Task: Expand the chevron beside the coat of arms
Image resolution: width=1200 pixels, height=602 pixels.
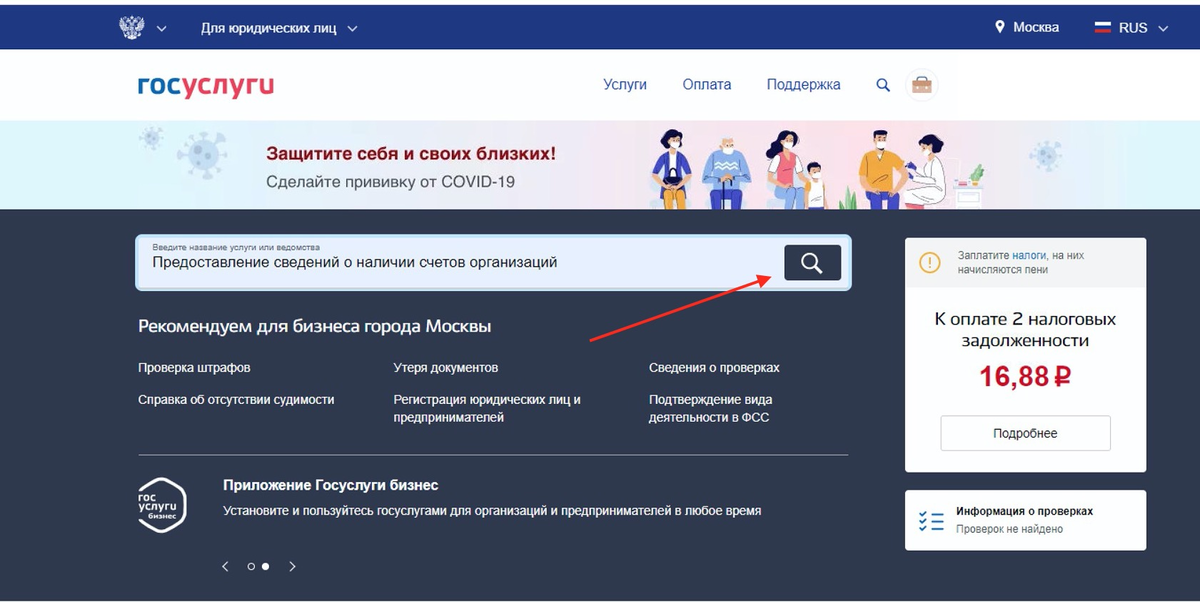Action: pyautogui.click(x=162, y=28)
